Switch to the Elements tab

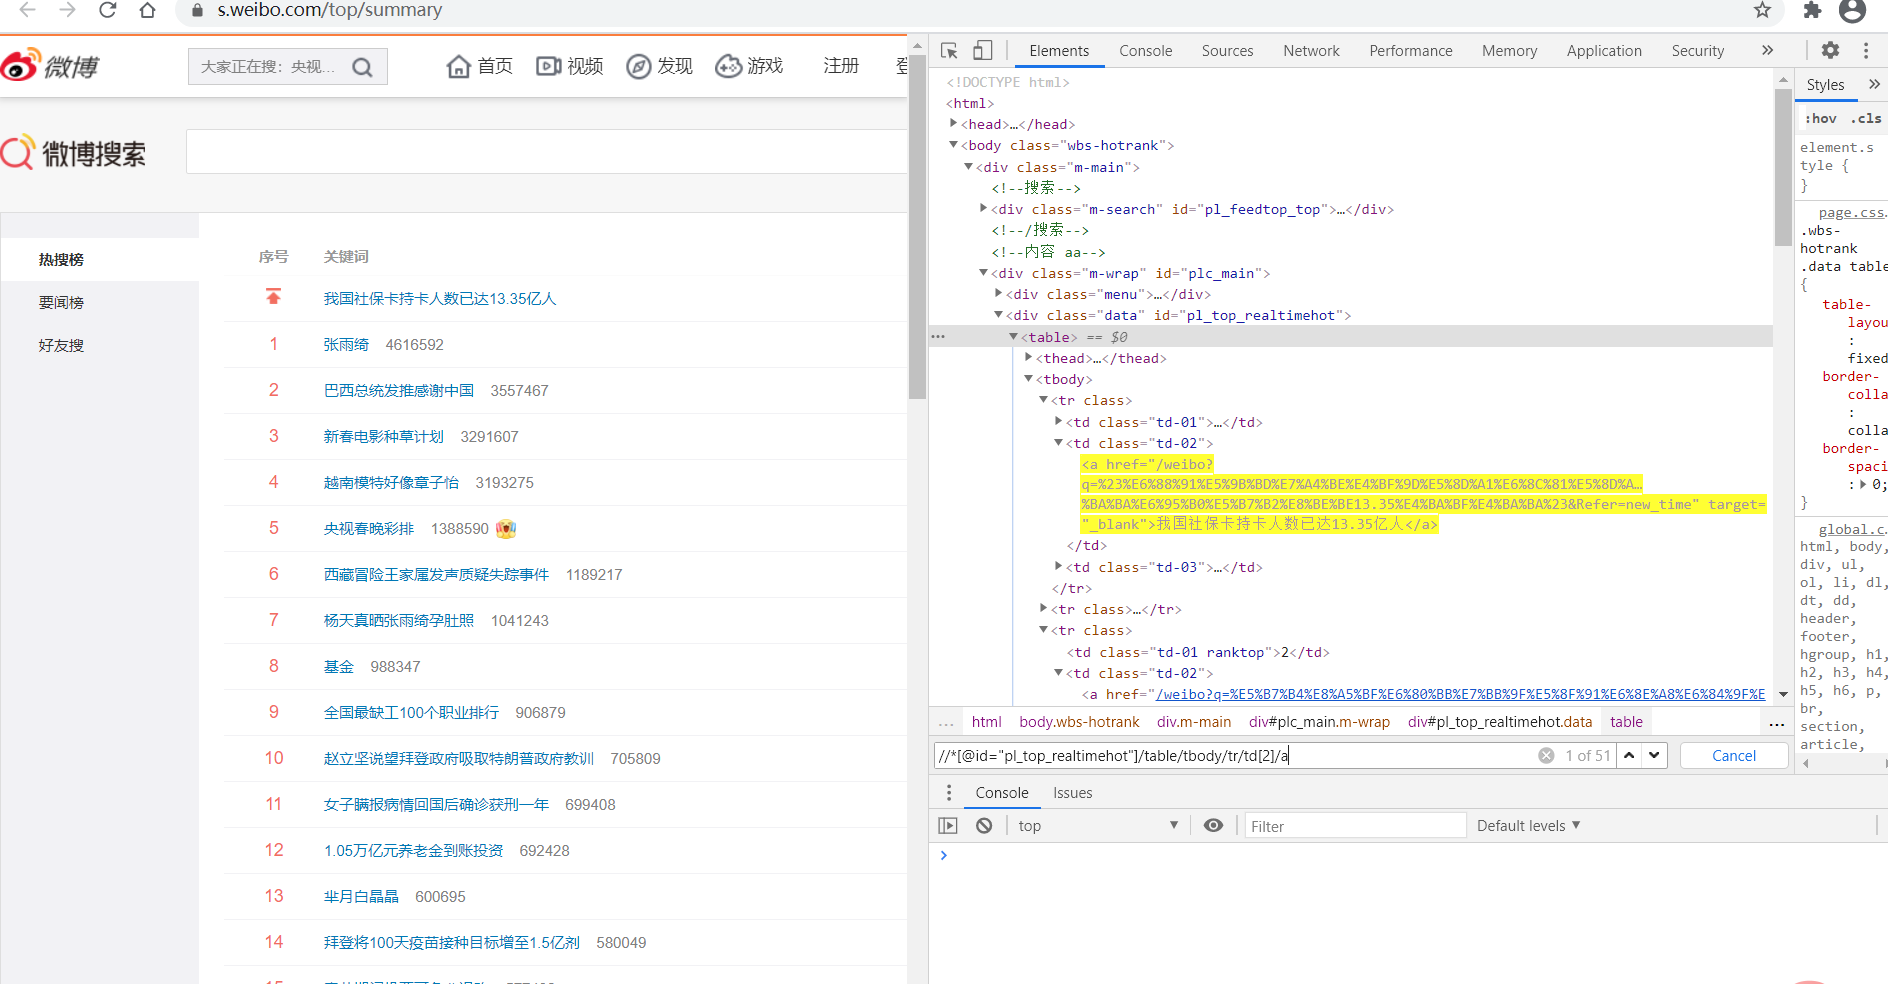tap(1059, 51)
